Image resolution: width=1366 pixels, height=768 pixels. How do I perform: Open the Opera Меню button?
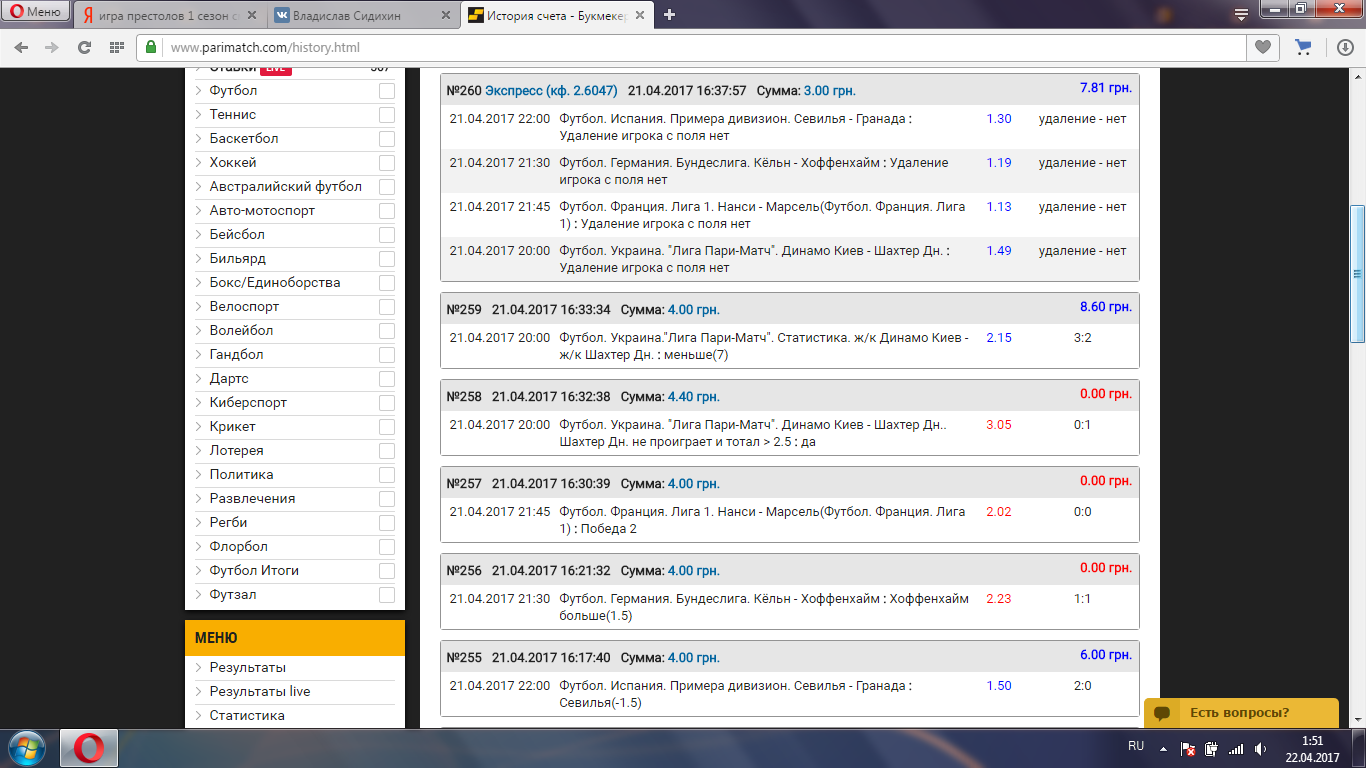pos(35,12)
